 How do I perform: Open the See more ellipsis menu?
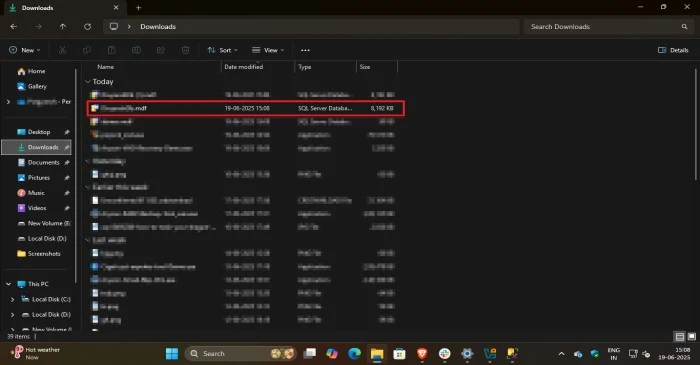[x=305, y=50]
